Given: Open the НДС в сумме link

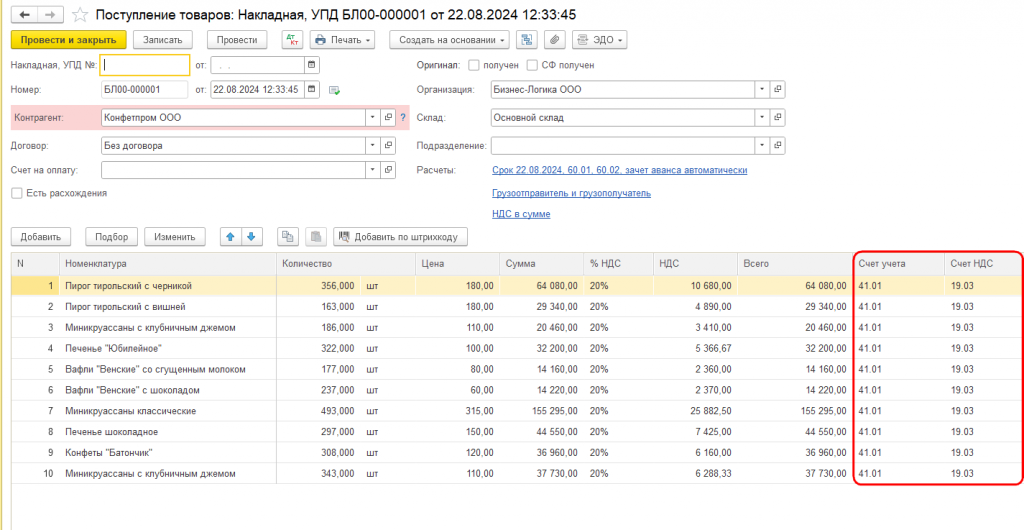Looking at the screenshot, I should 520,214.
